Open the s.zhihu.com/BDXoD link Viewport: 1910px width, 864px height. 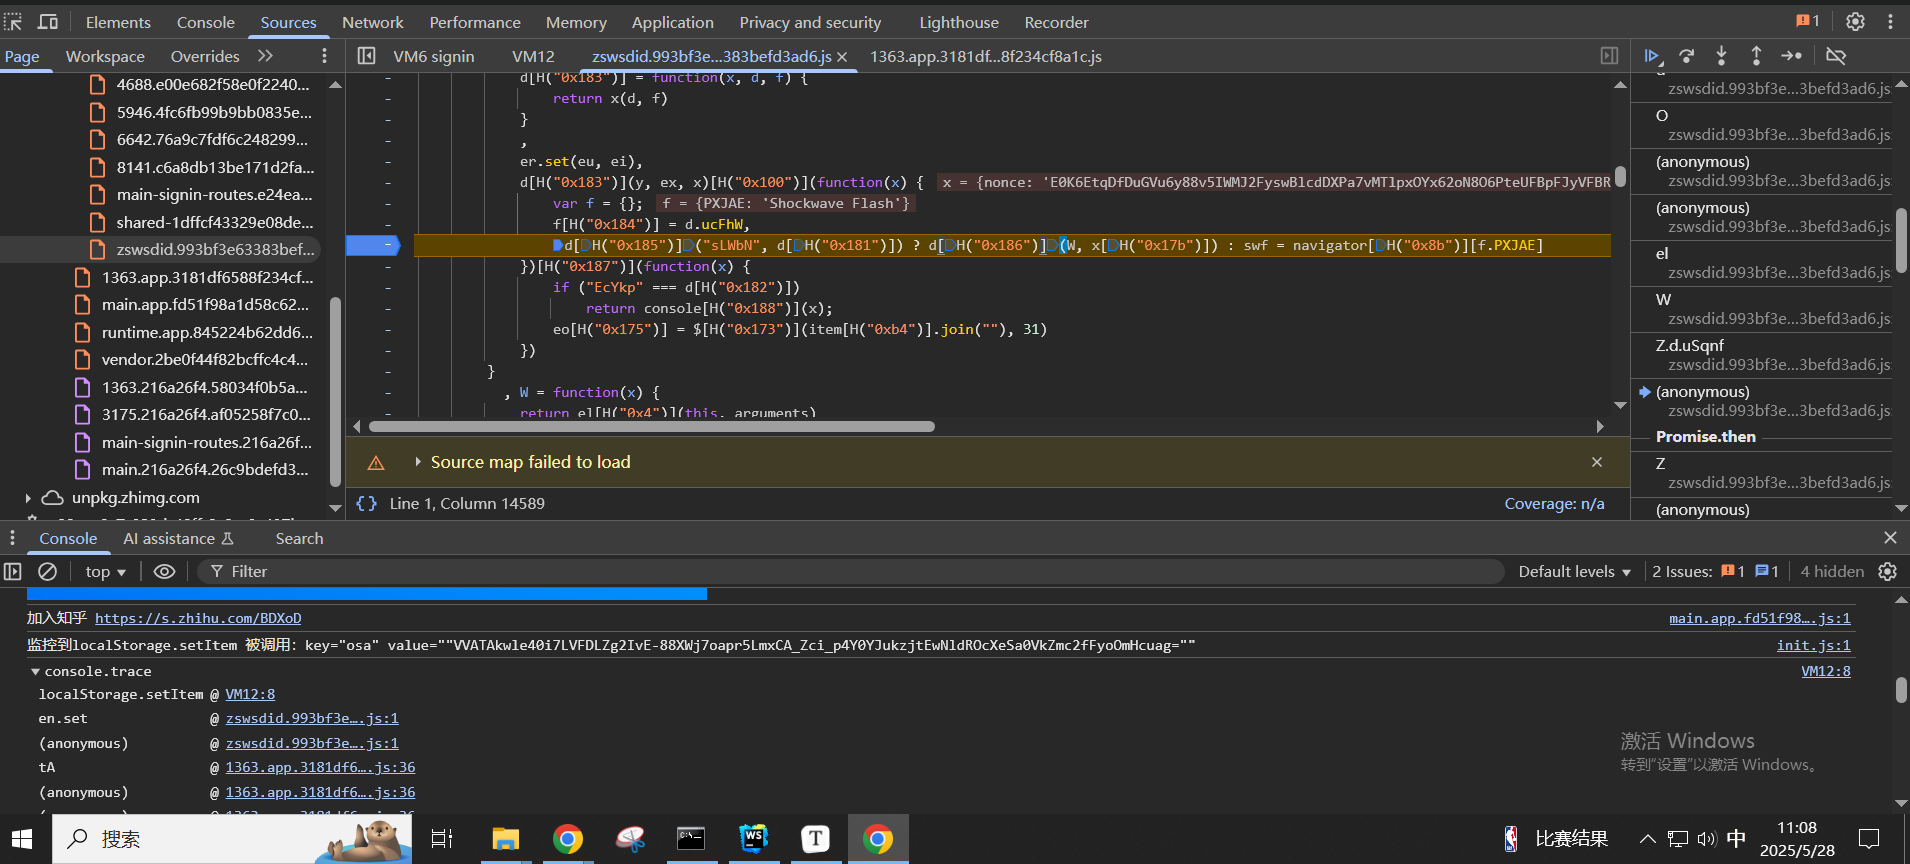point(198,619)
